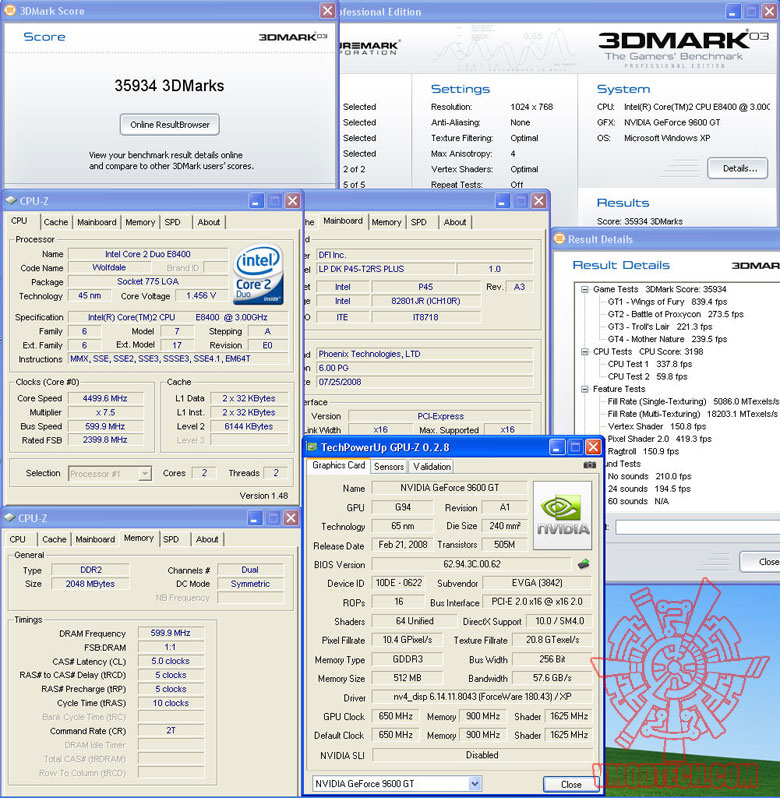780x798 pixels.
Task: Select GT1 - Wings of Fury result row
Action: pos(667,302)
